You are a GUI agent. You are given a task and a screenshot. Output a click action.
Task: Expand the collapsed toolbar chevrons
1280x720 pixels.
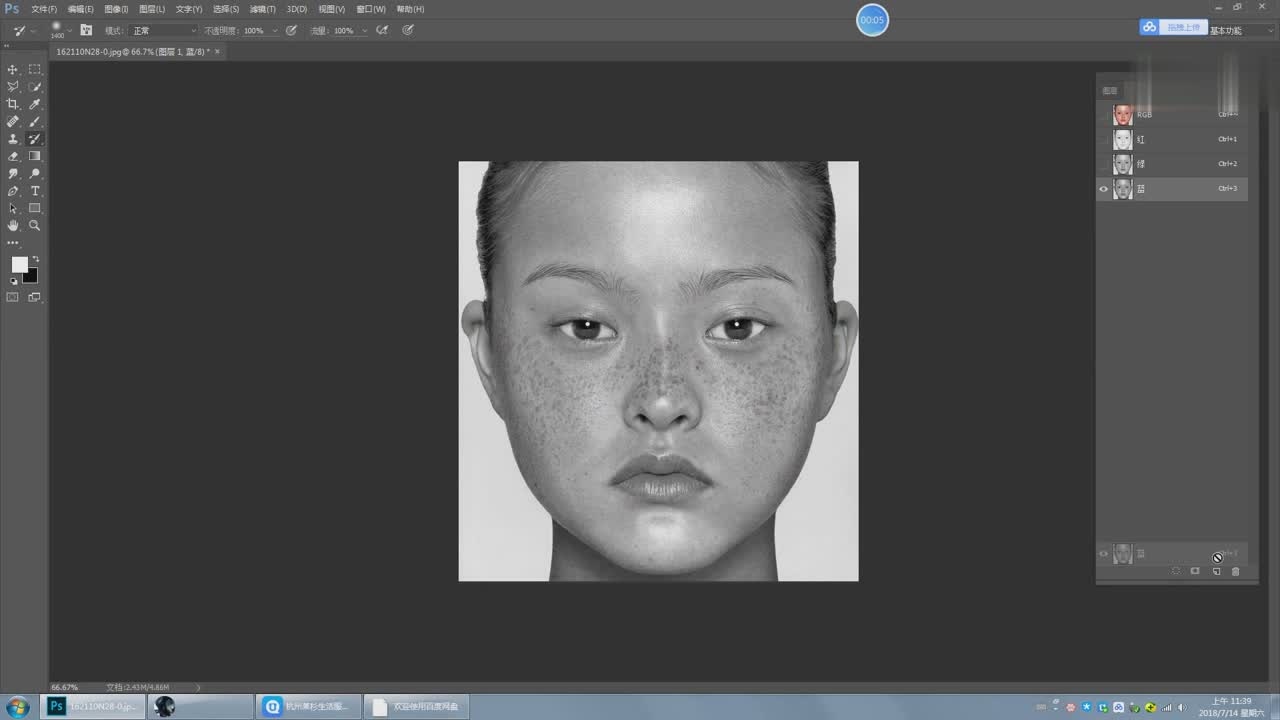click(x=5, y=46)
